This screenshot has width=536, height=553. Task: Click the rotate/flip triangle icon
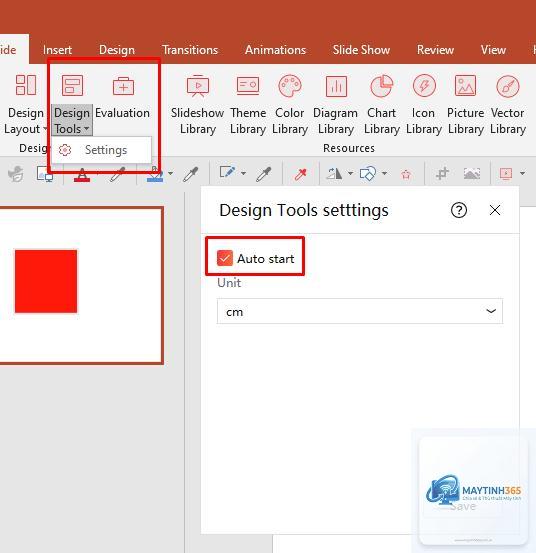[x=334, y=174]
